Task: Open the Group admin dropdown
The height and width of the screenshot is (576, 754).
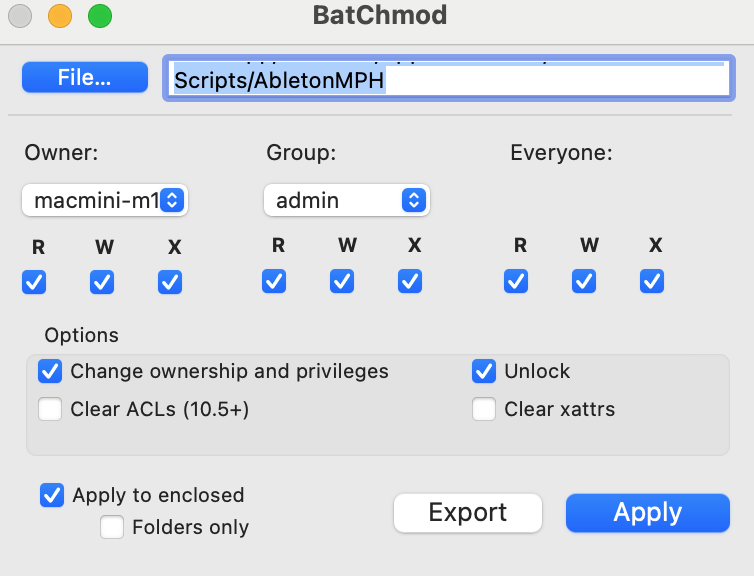Action: click(347, 200)
